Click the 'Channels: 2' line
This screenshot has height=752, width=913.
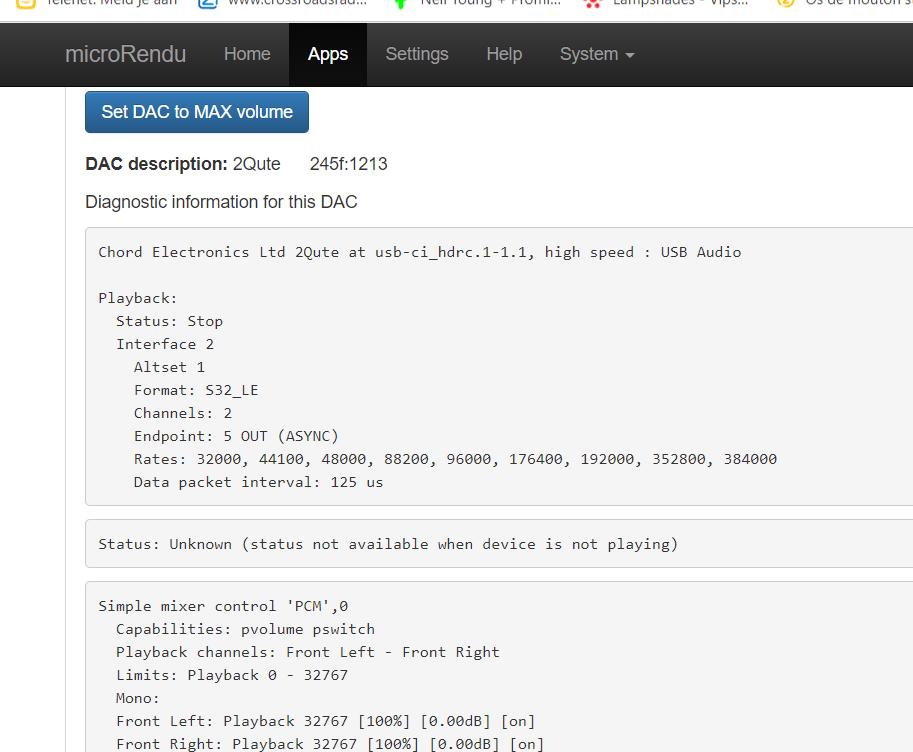(x=183, y=413)
